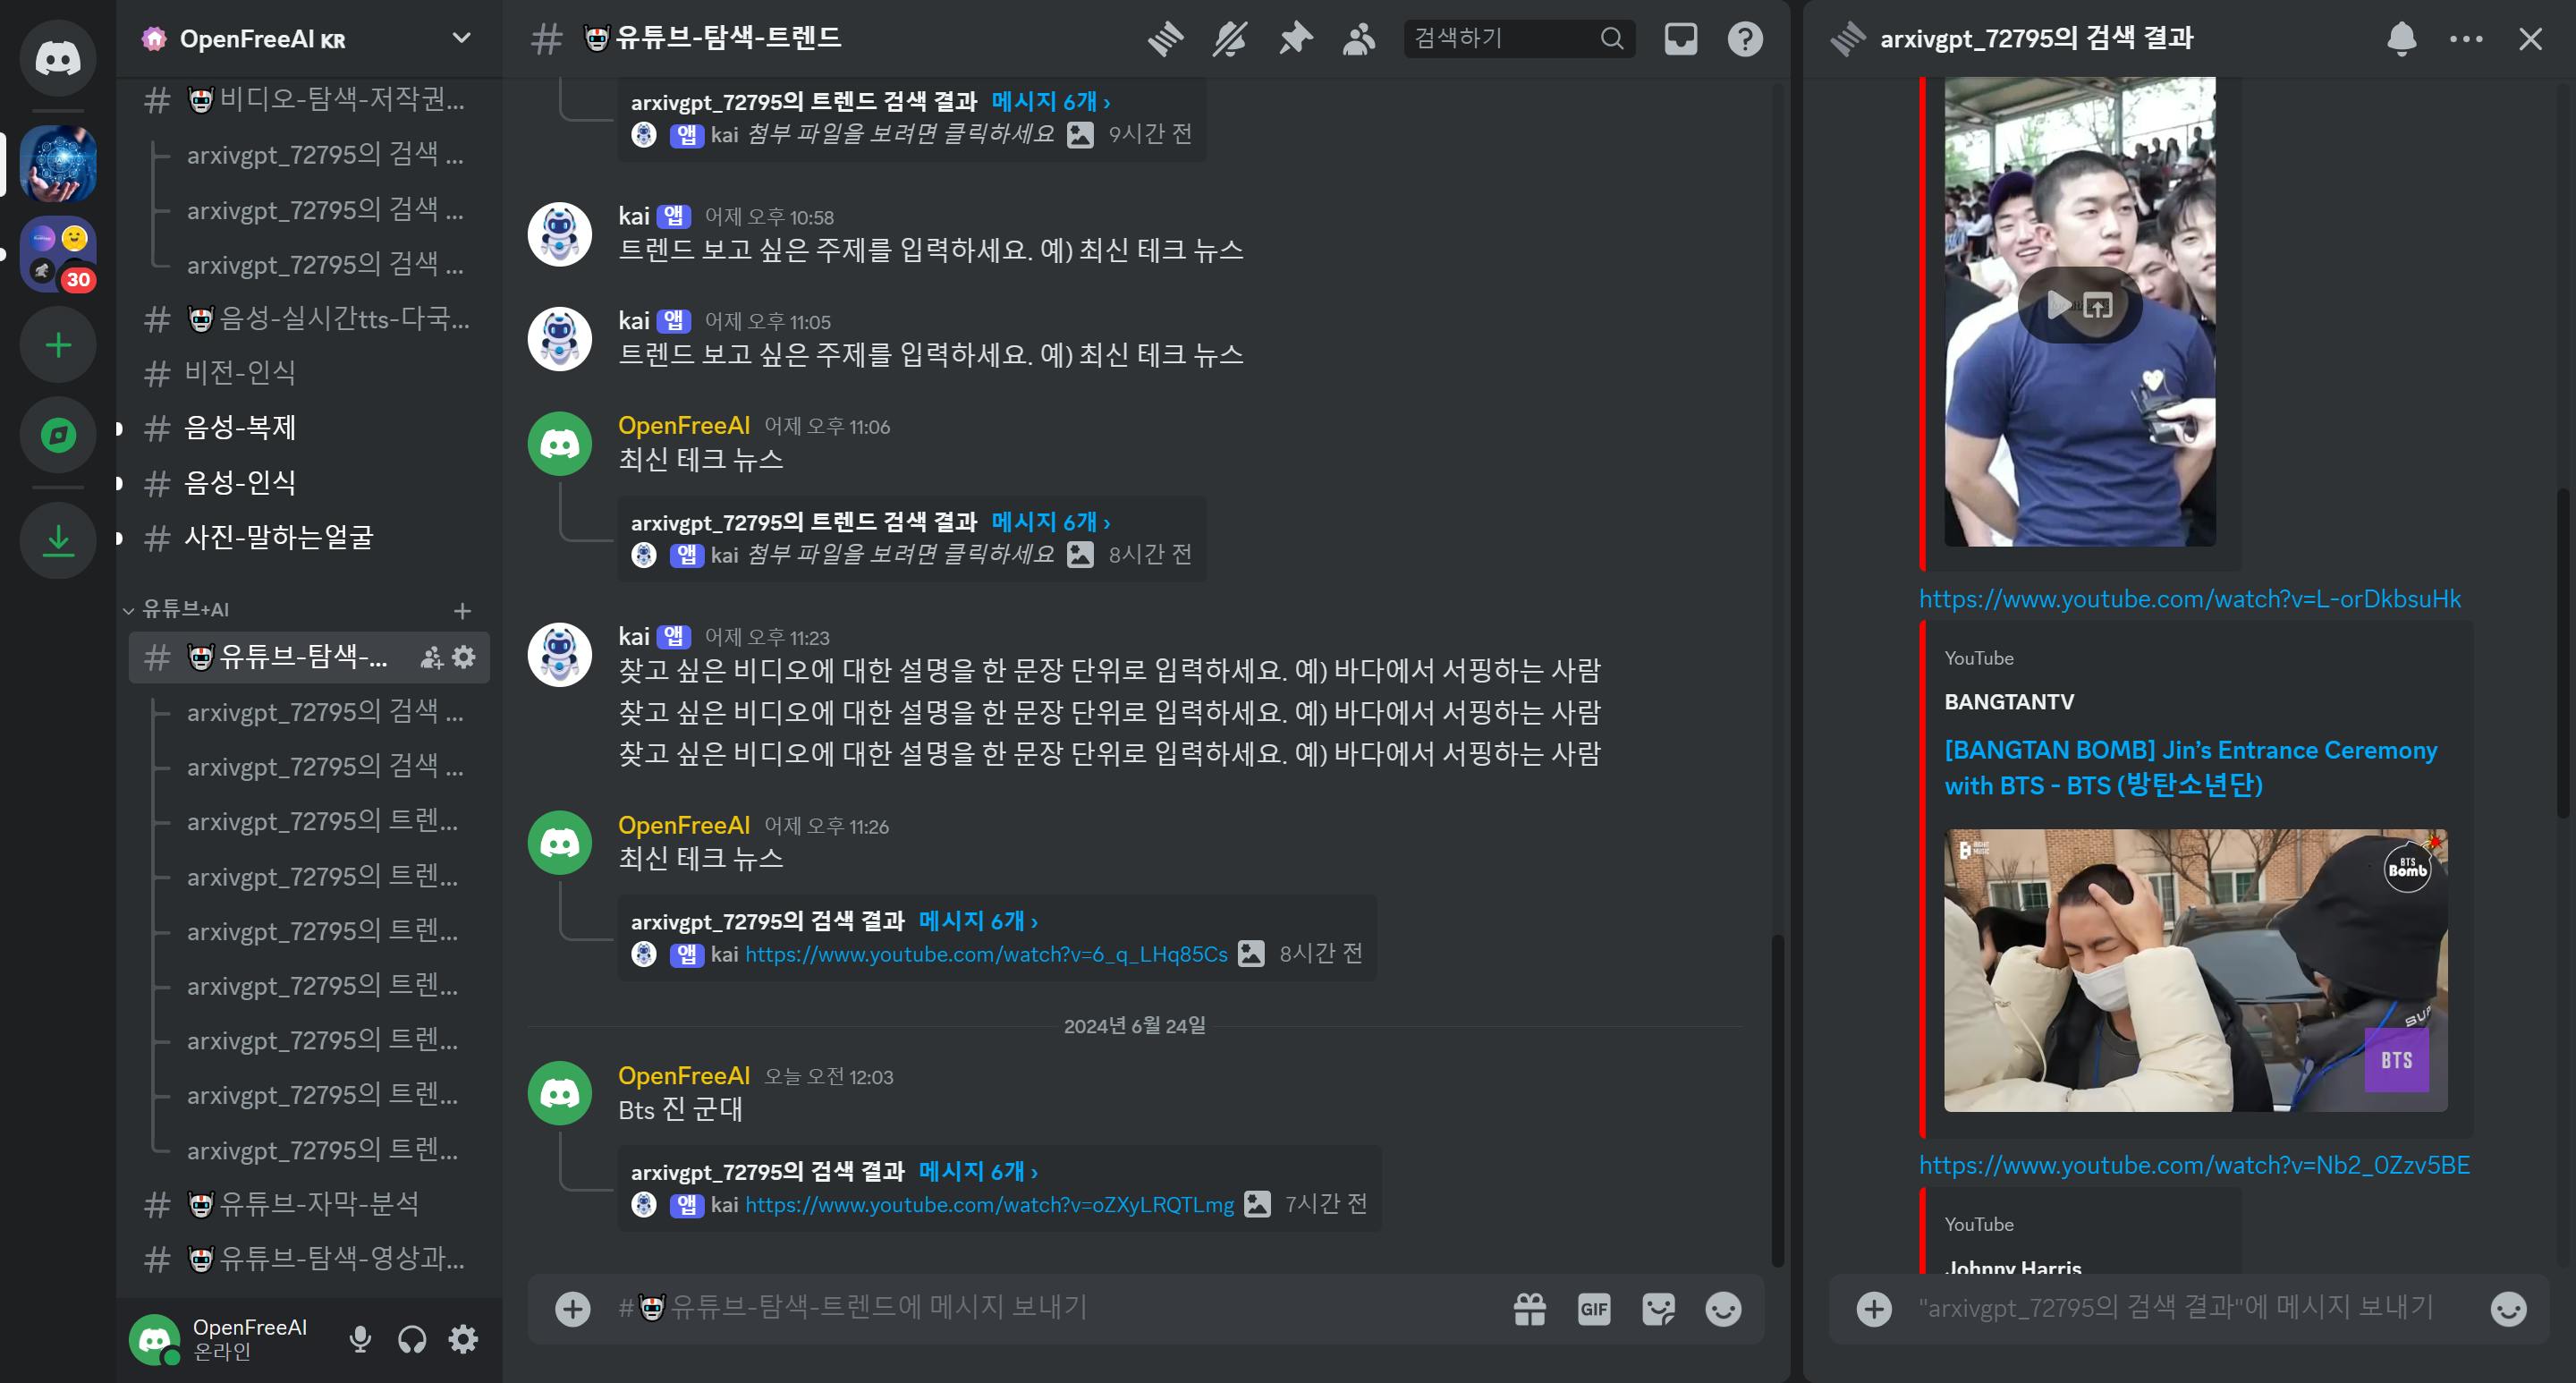Click the gift Nitro icon in message bar
The width and height of the screenshot is (2576, 1383).
1530,1309
